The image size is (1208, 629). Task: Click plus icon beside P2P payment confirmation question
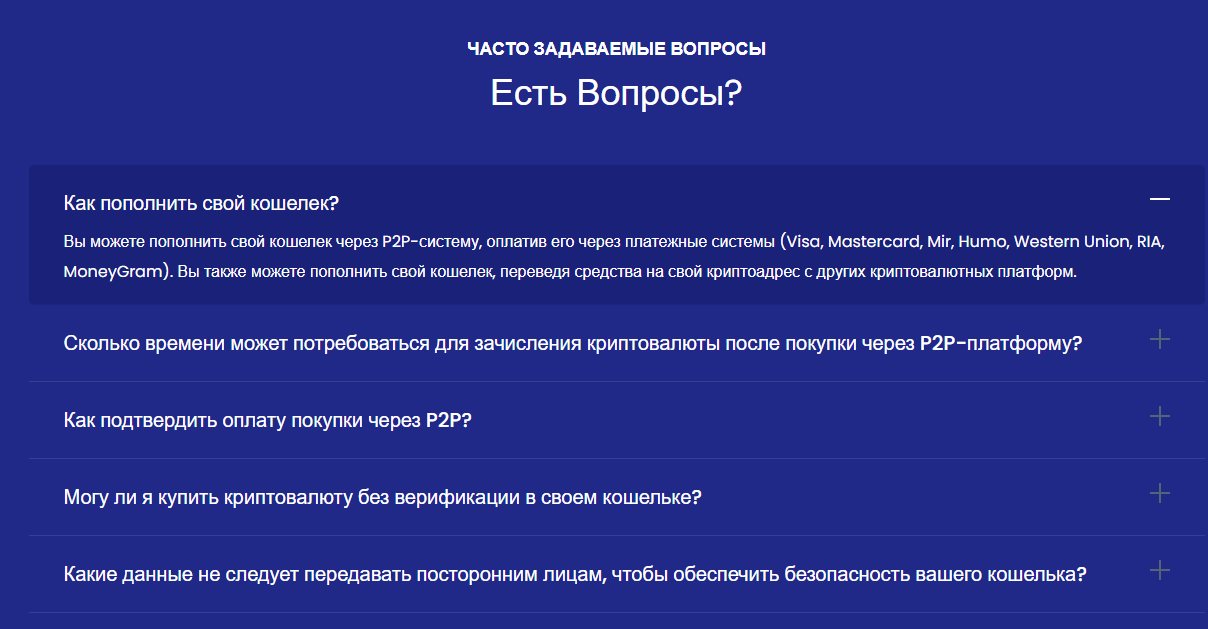pos(1159,416)
